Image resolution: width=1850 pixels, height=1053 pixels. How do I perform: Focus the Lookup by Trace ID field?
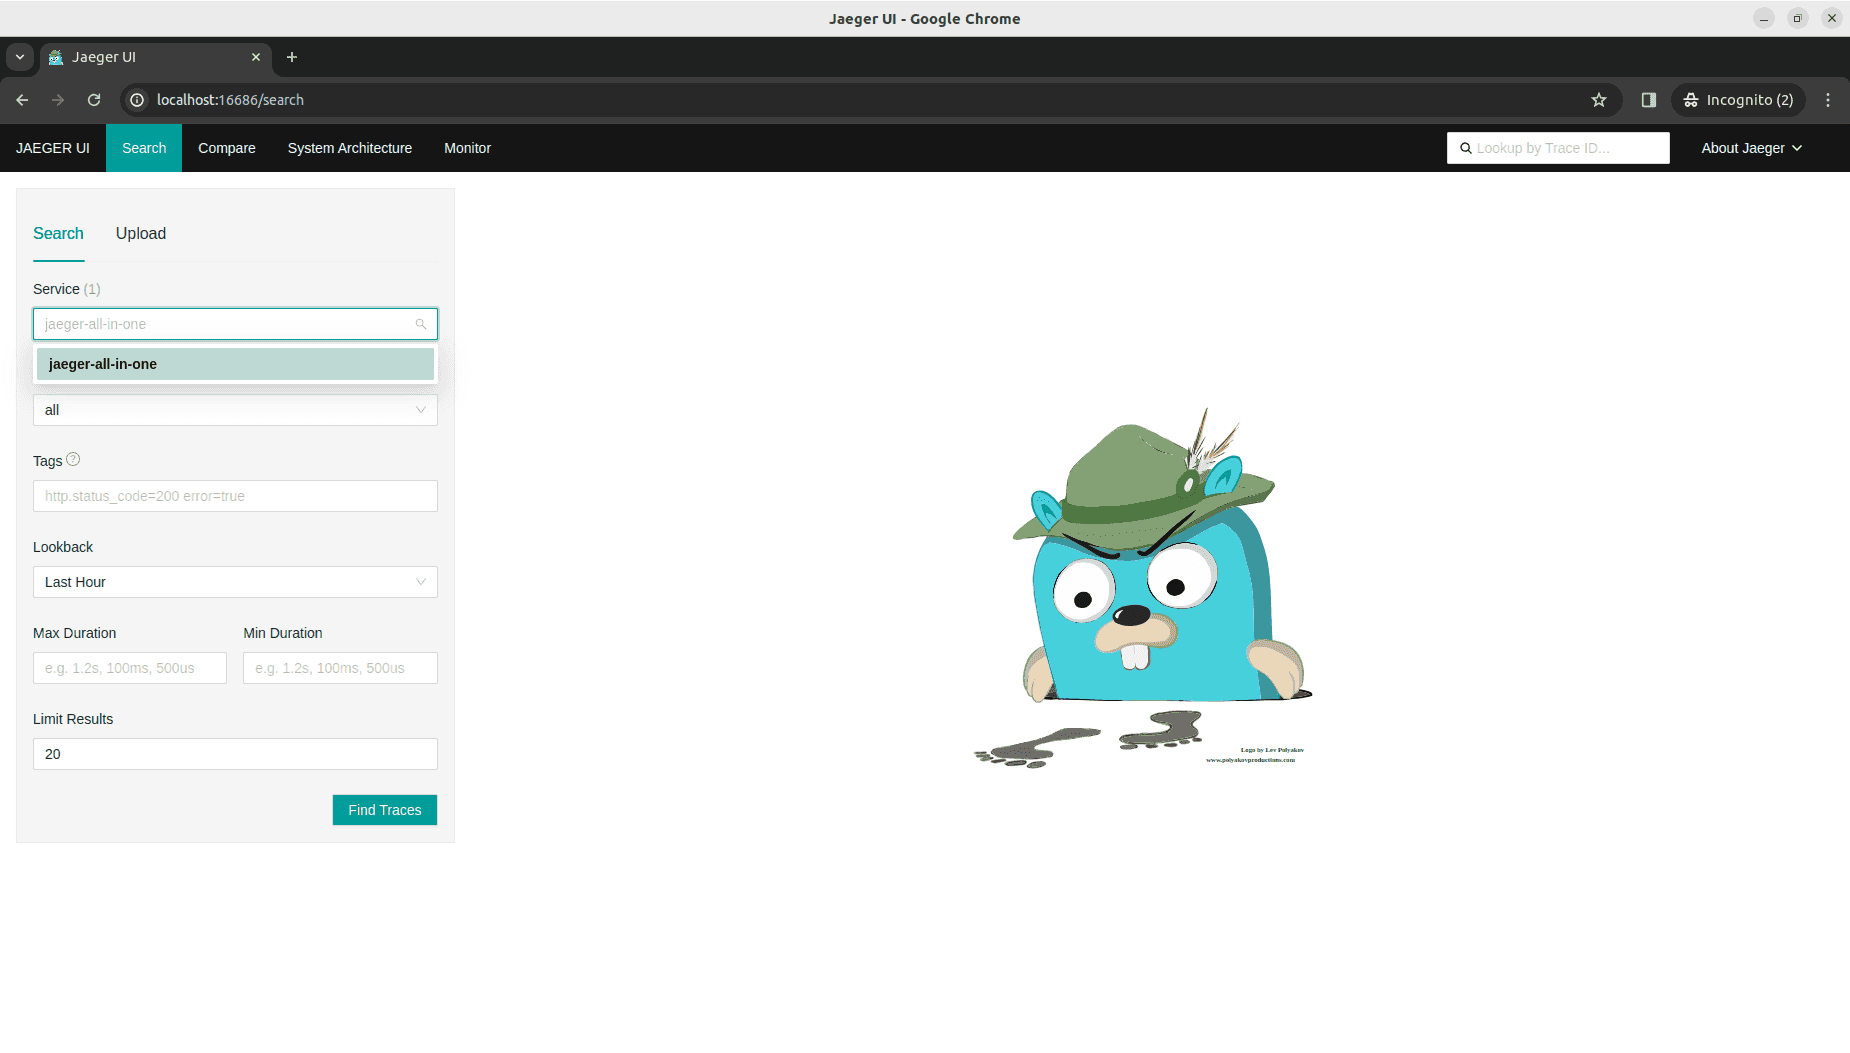(x=1565, y=148)
